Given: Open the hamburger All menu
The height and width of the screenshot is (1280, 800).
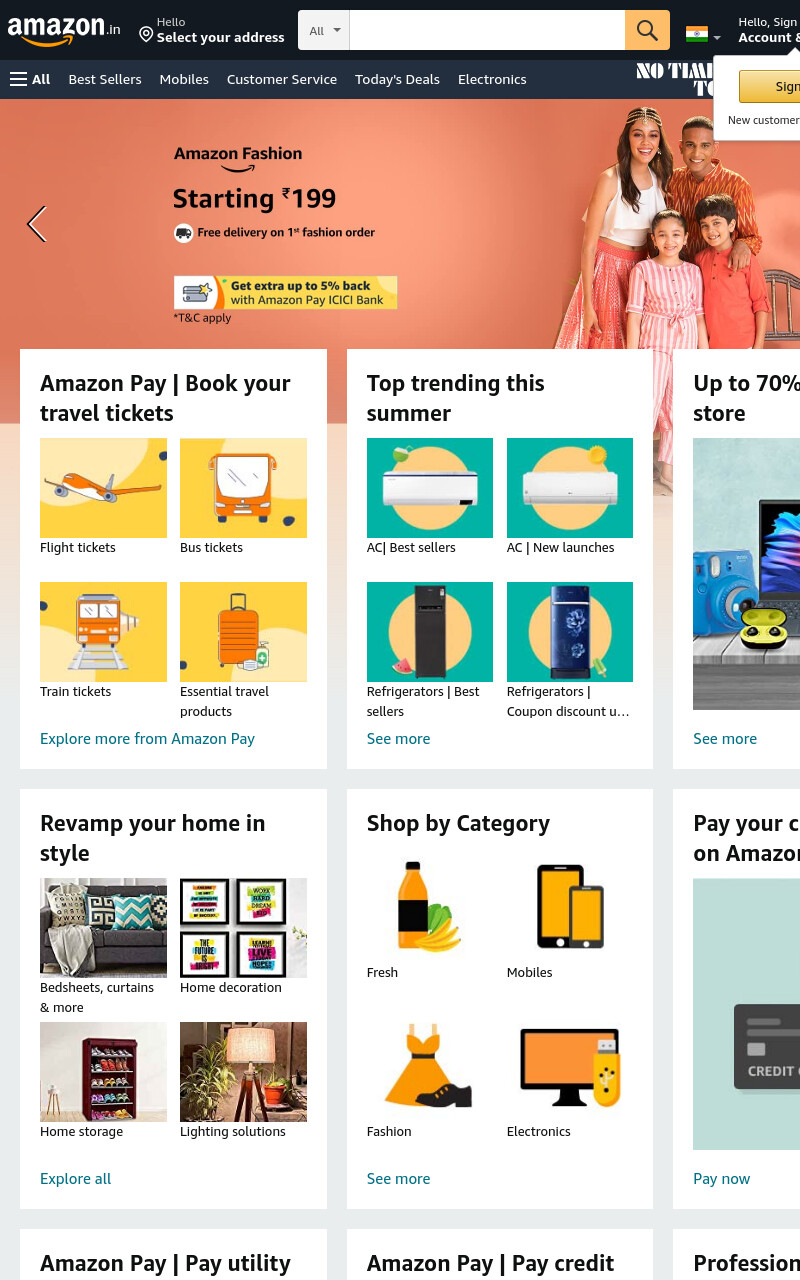Looking at the screenshot, I should pyautogui.click(x=30, y=79).
